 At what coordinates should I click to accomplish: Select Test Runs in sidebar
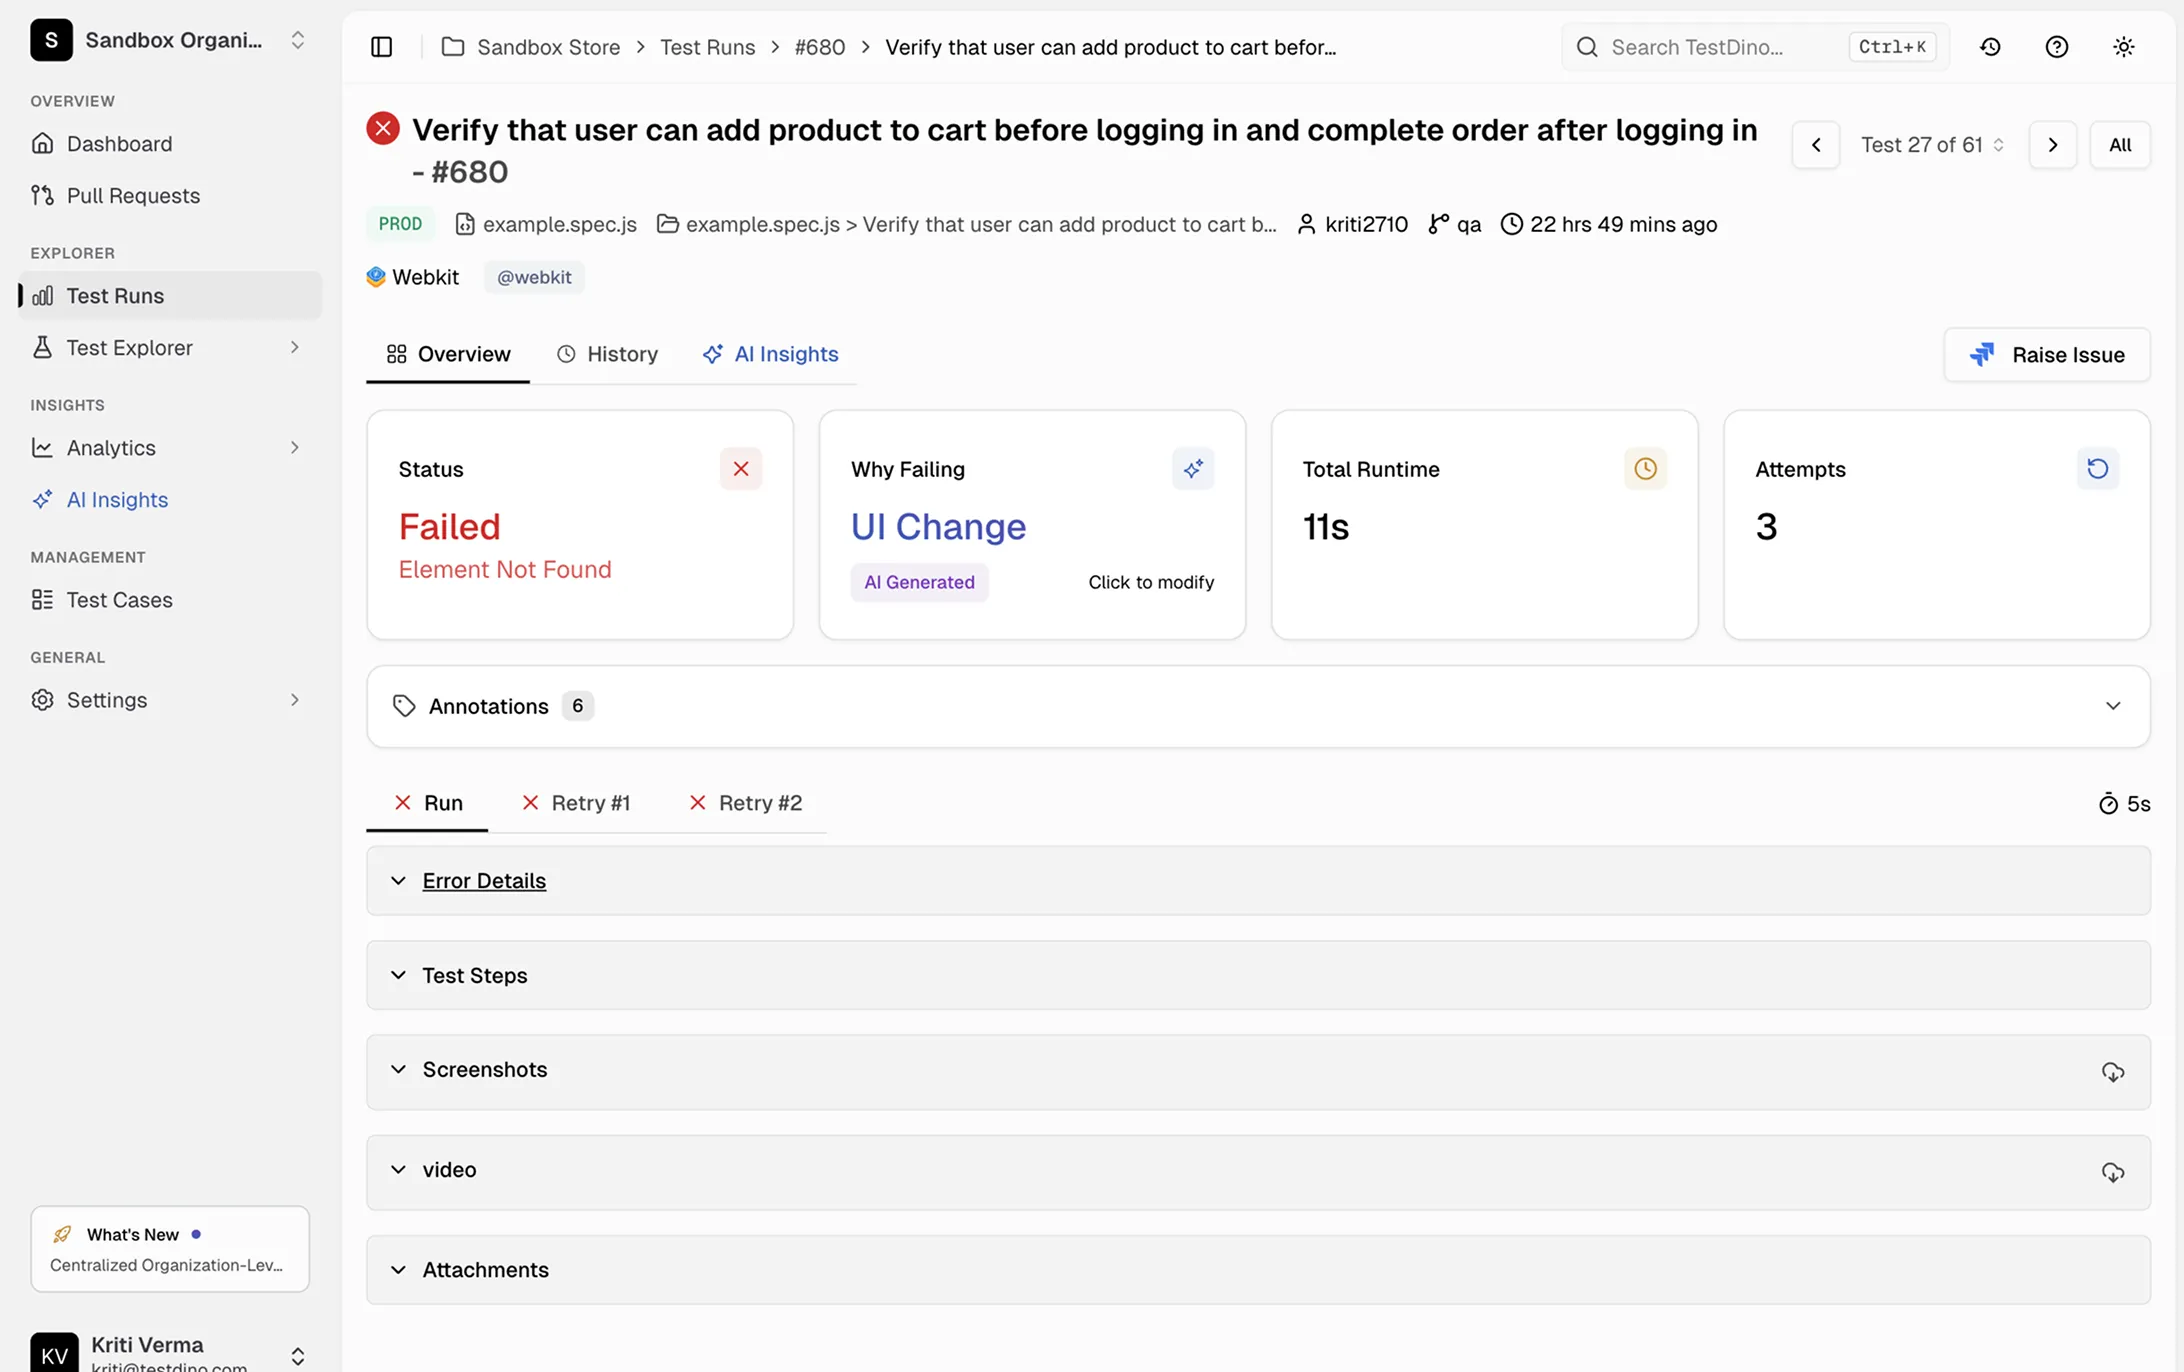click(170, 296)
